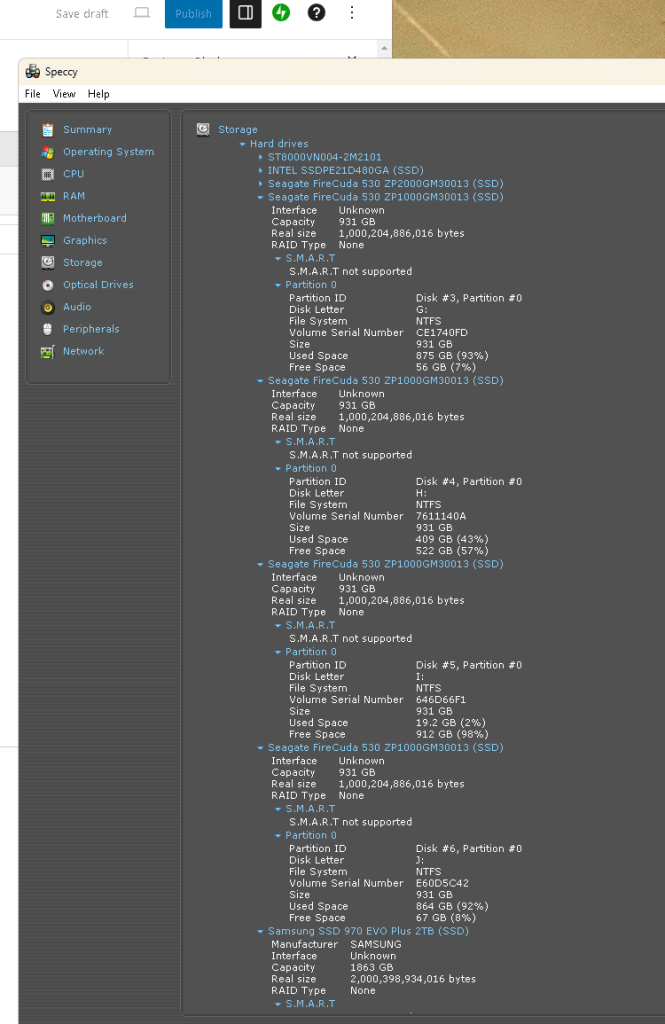Click Save draft in the editor
Screen dimensions: 665x1024
coord(82,14)
